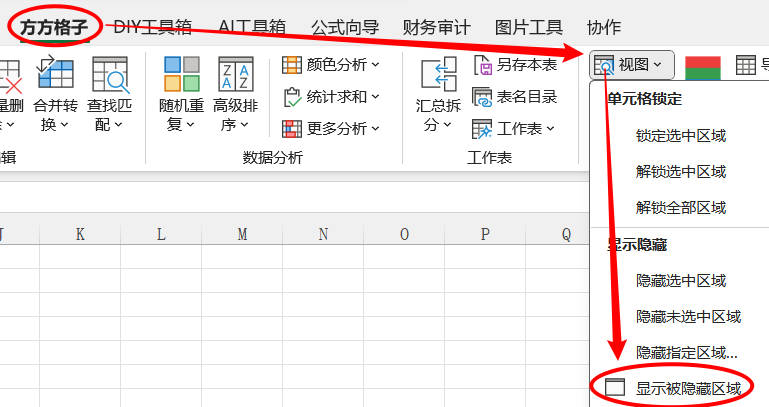Click the 合并转换 icon

tap(54, 74)
